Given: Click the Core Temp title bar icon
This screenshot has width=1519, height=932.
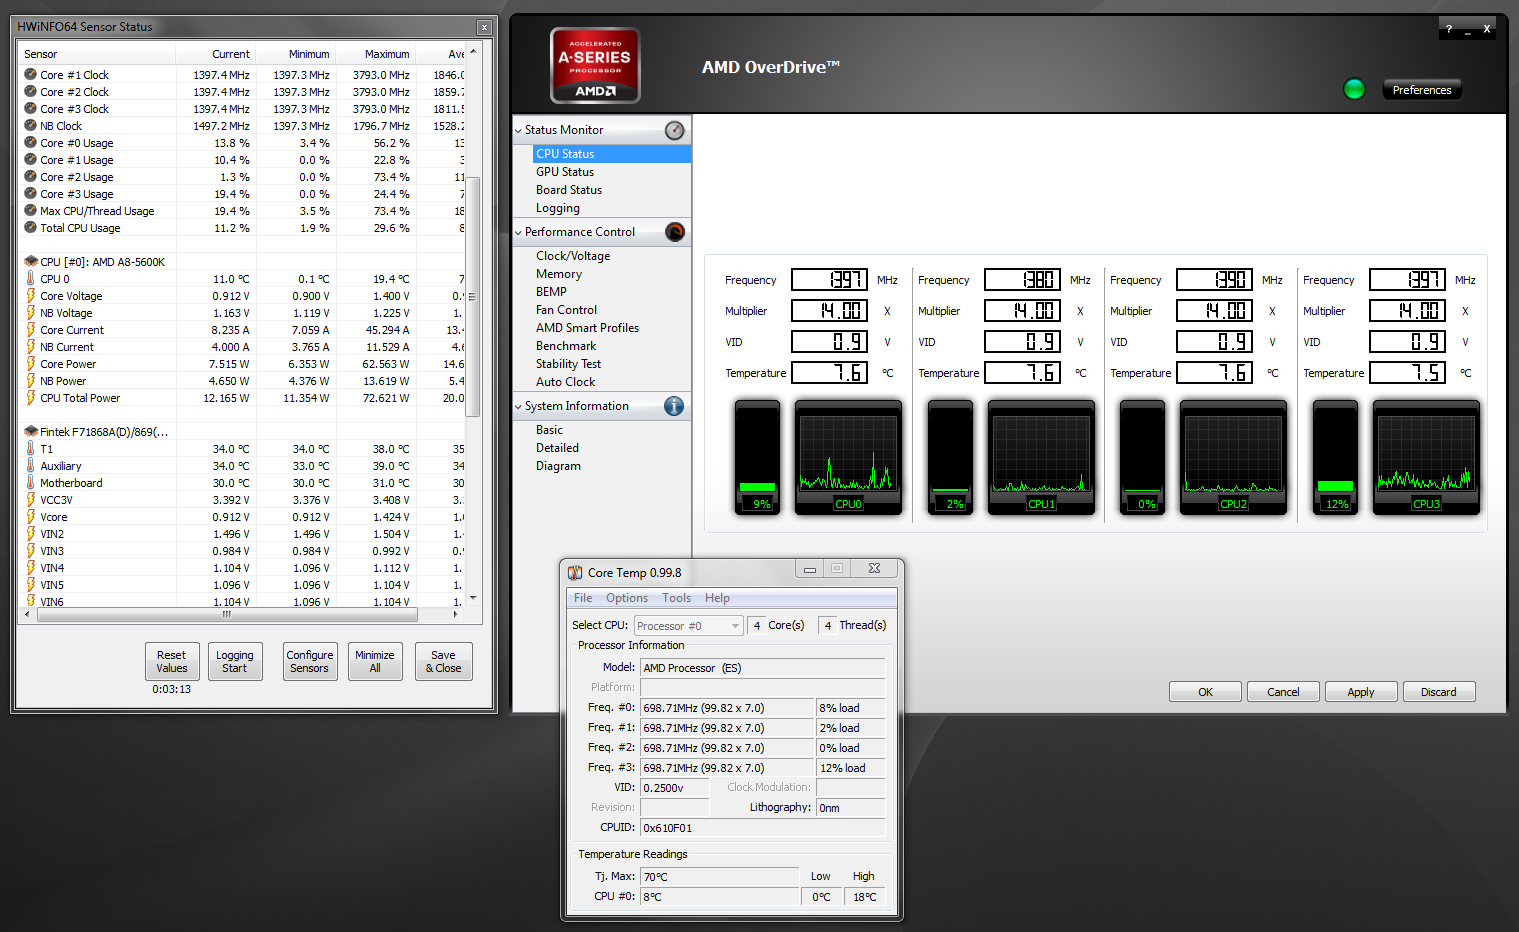Looking at the screenshot, I should point(575,573).
